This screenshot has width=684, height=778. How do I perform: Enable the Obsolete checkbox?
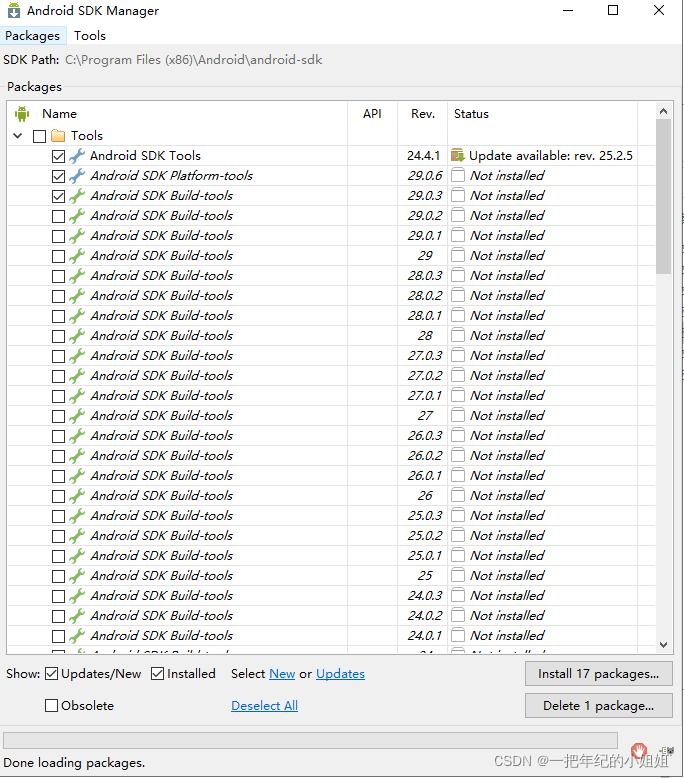(x=52, y=706)
